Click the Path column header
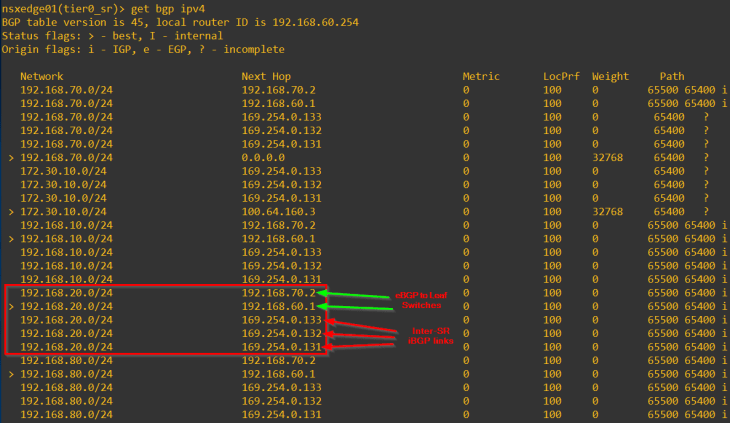The height and width of the screenshot is (423, 730). (x=672, y=76)
